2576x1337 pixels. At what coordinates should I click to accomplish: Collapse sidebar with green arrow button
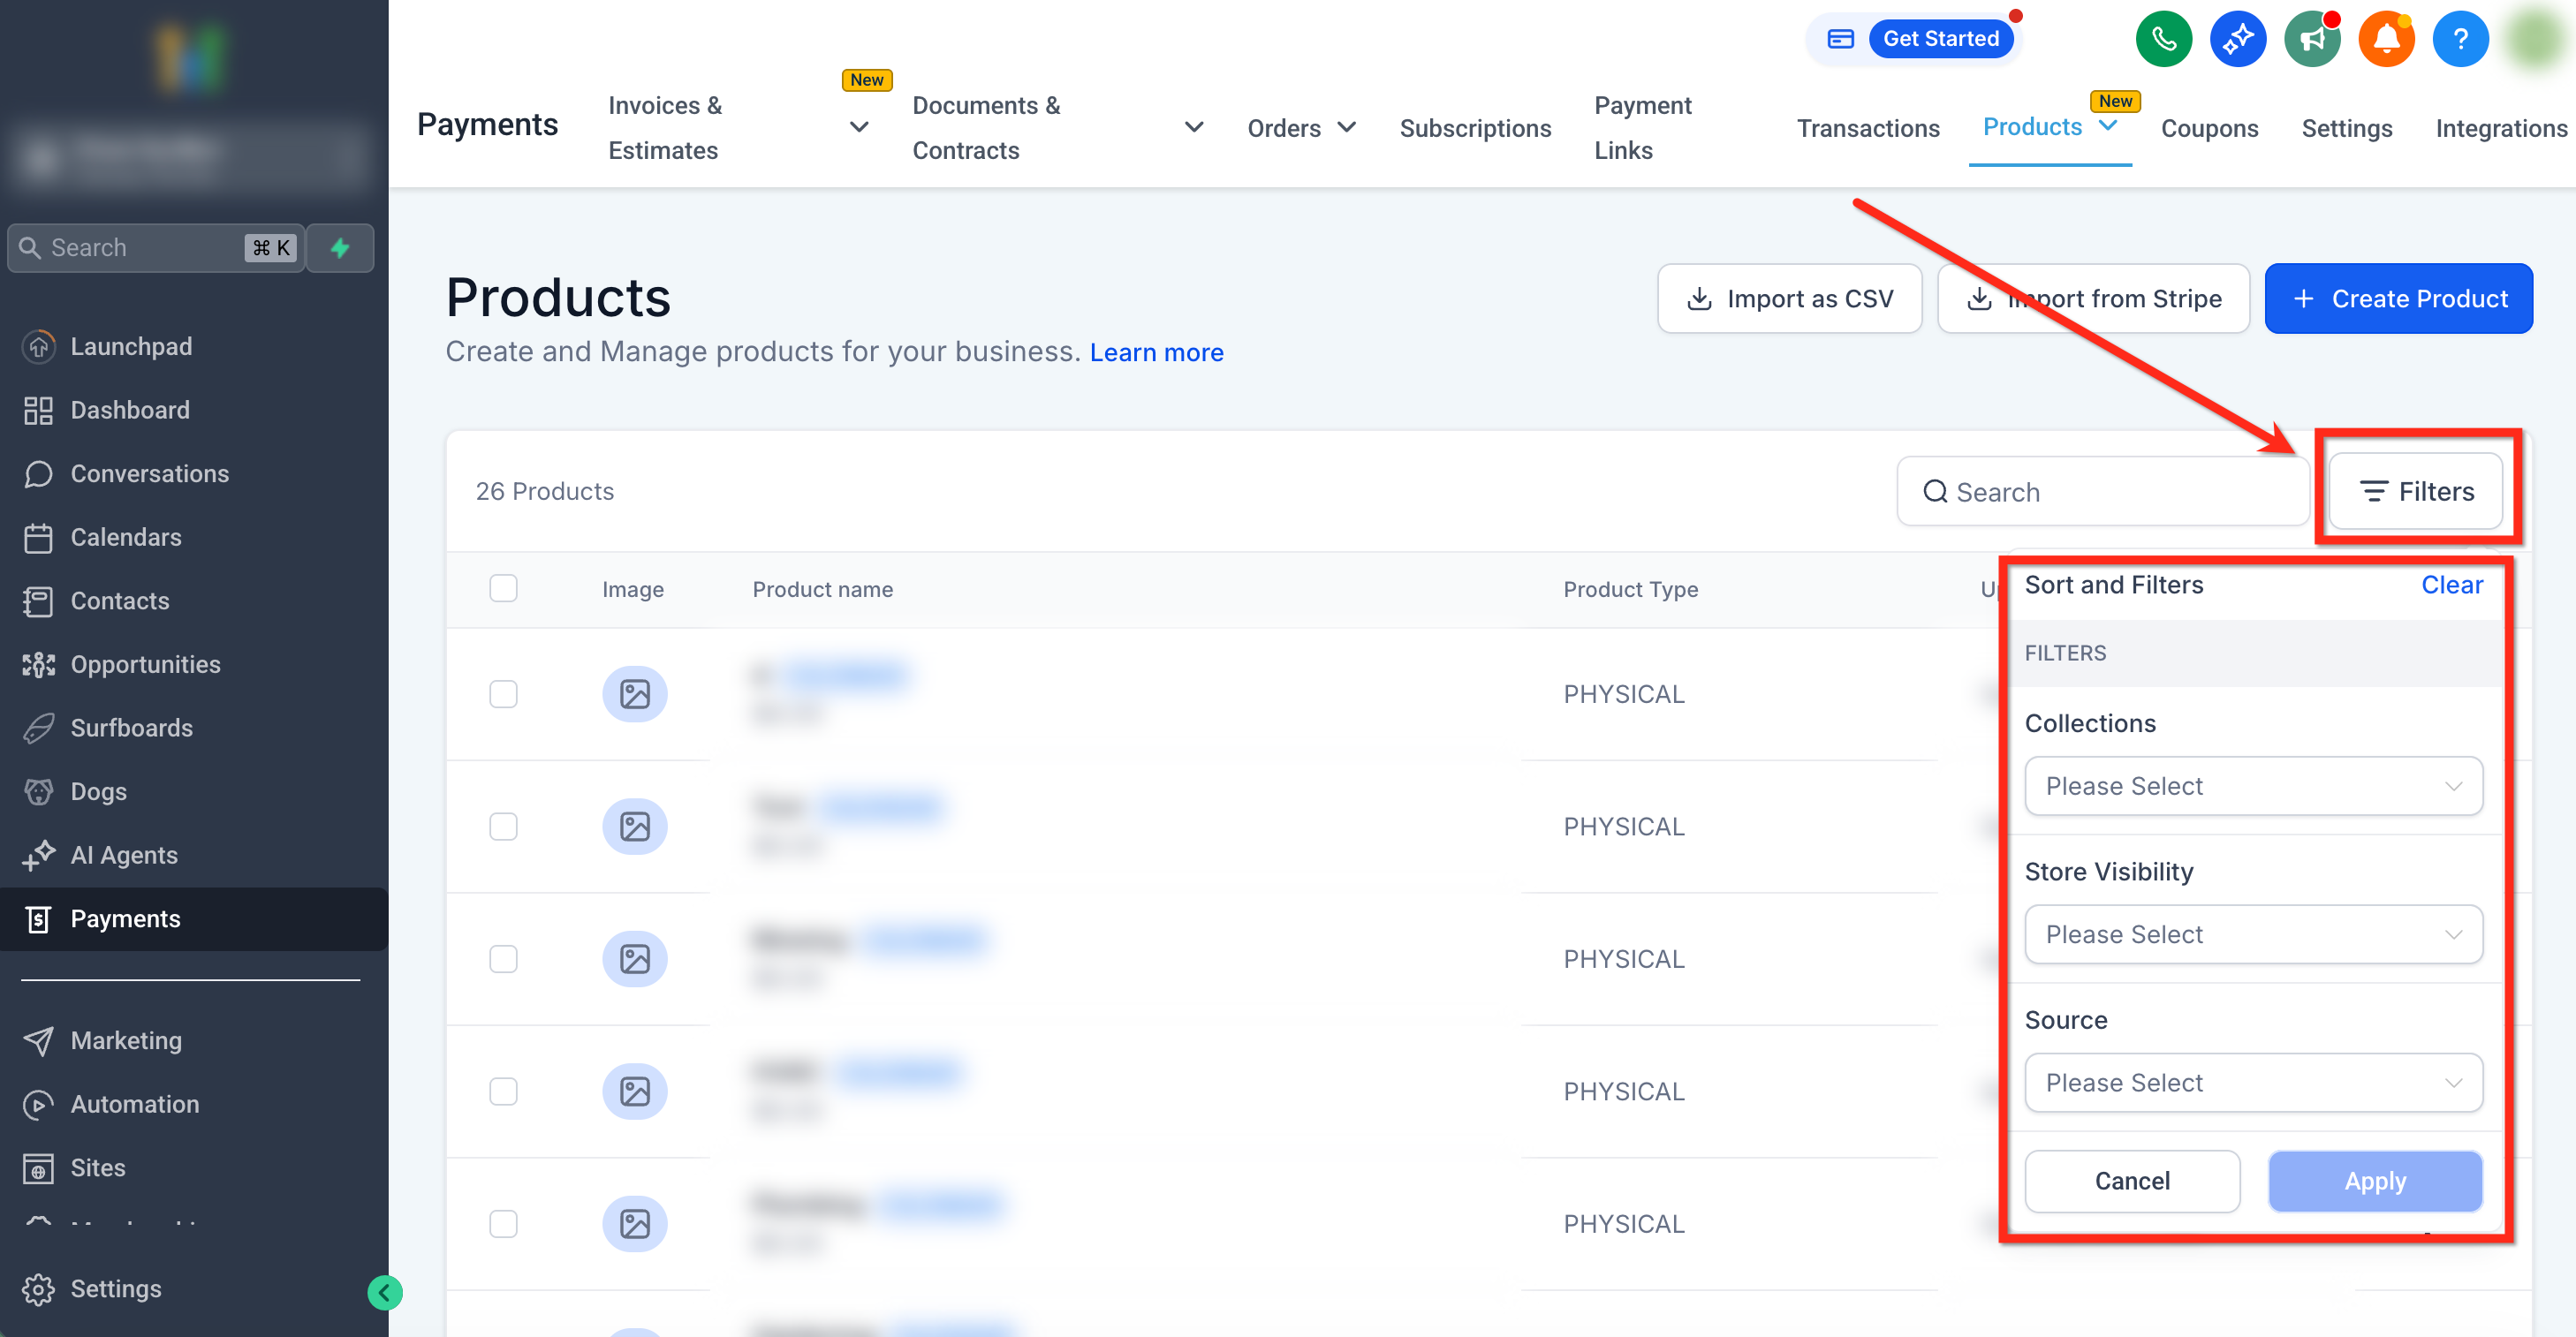[x=385, y=1292]
